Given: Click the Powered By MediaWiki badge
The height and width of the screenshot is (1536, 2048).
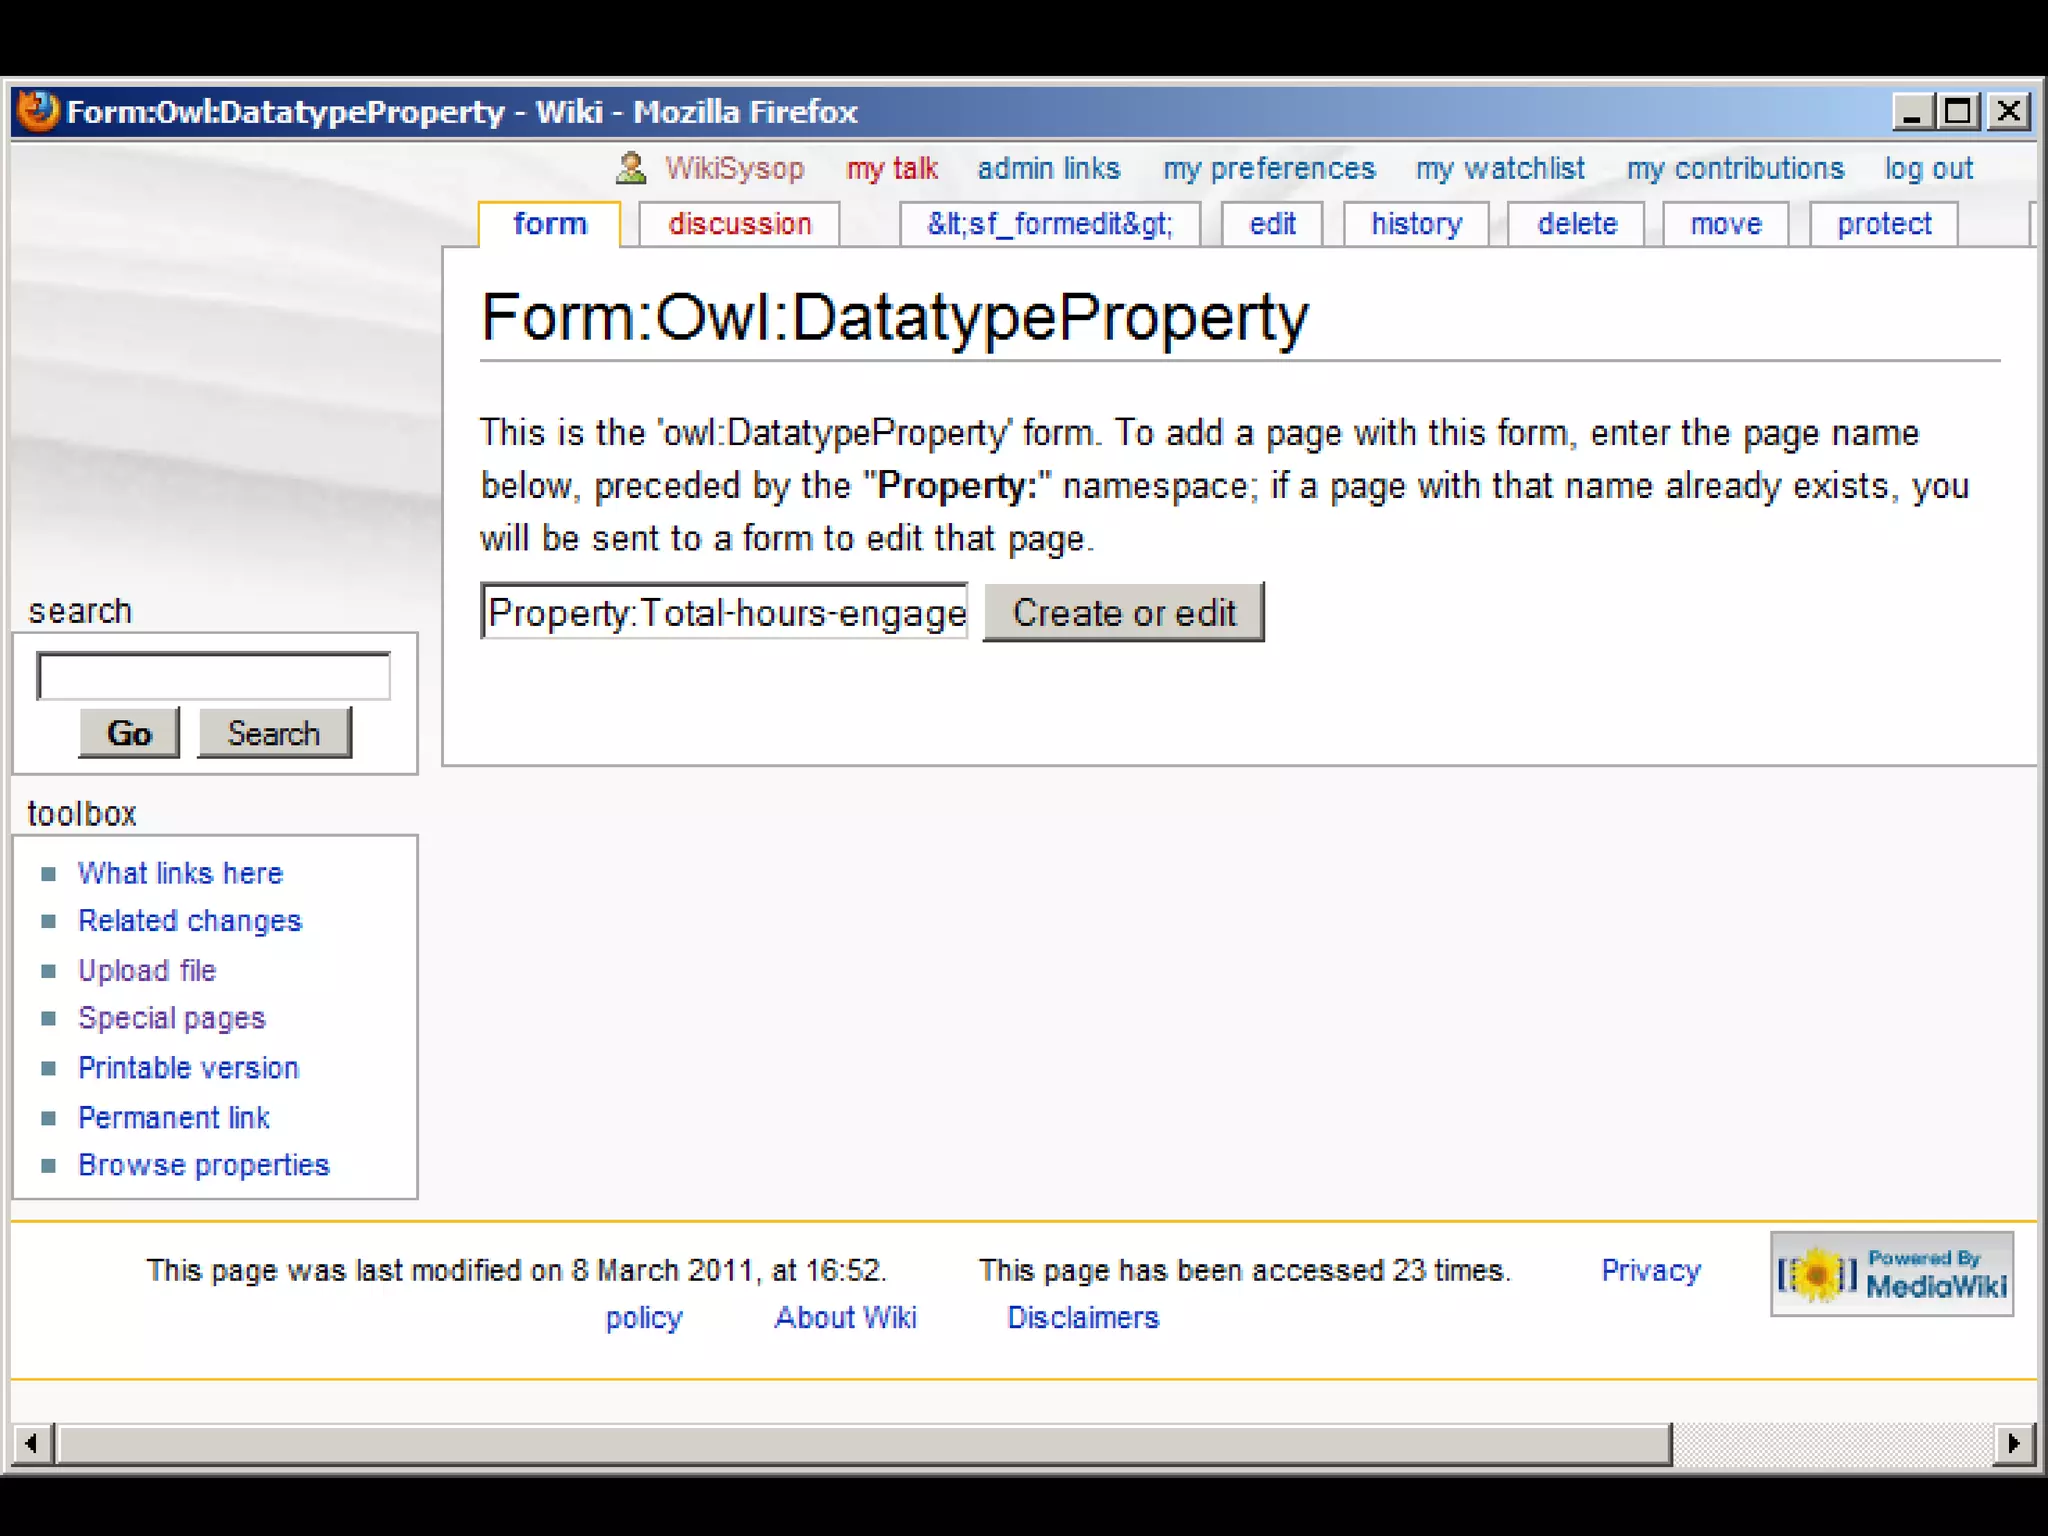Looking at the screenshot, I should pyautogui.click(x=1891, y=1274).
